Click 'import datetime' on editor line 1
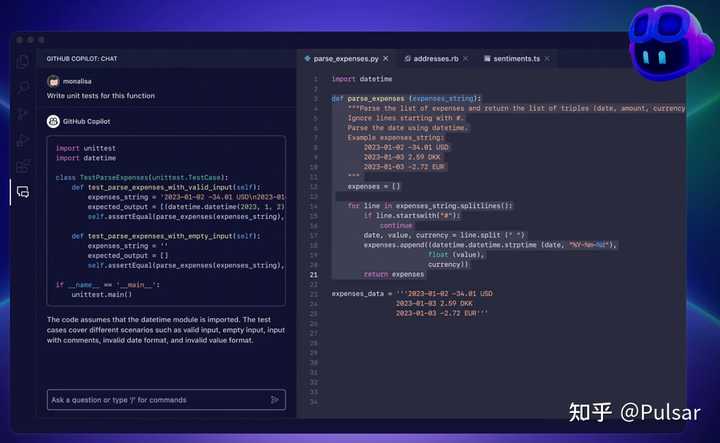Screen dimensions: 720x443 pyautogui.click(x=362, y=79)
